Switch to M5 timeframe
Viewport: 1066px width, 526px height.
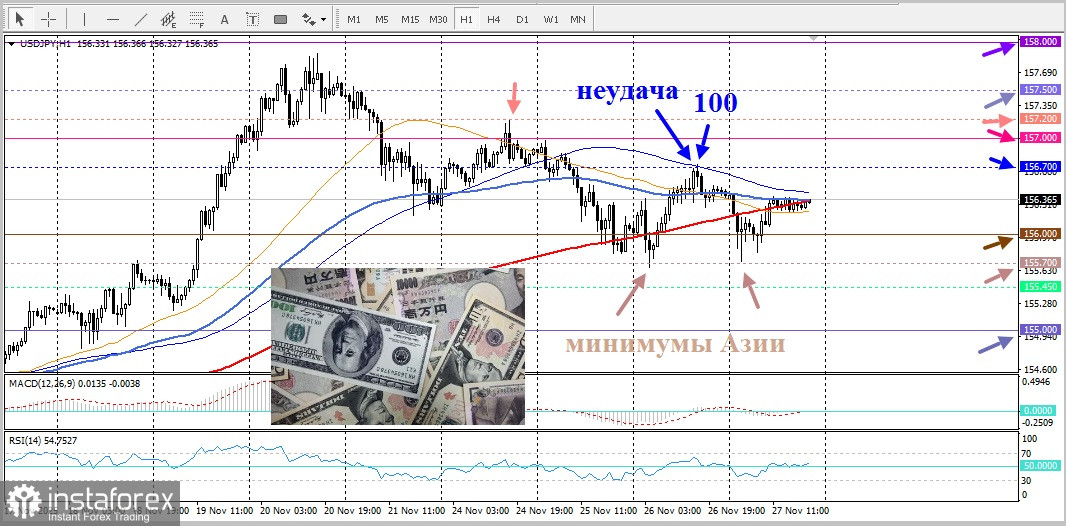[x=381, y=19]
